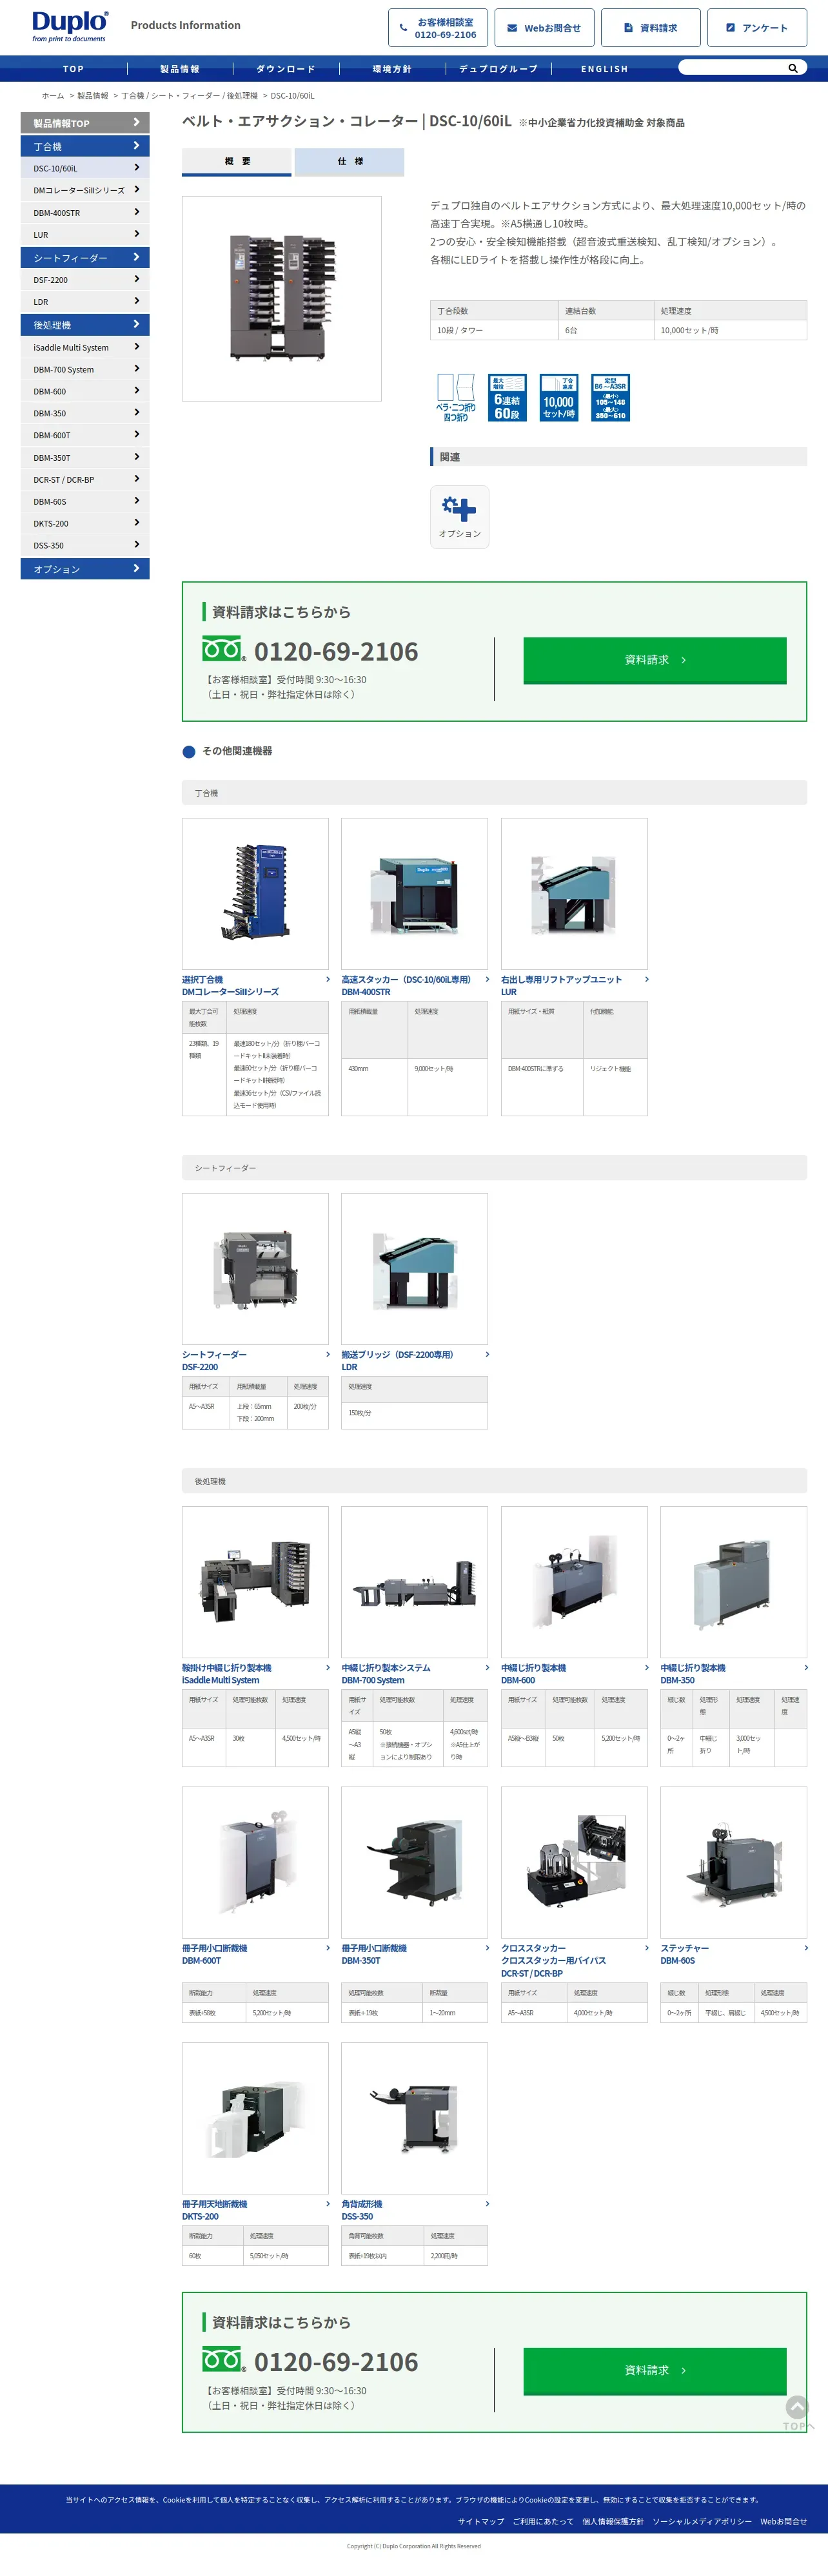
Task: Expand the 丁合機 sidebar category
Action: (85, 146)
